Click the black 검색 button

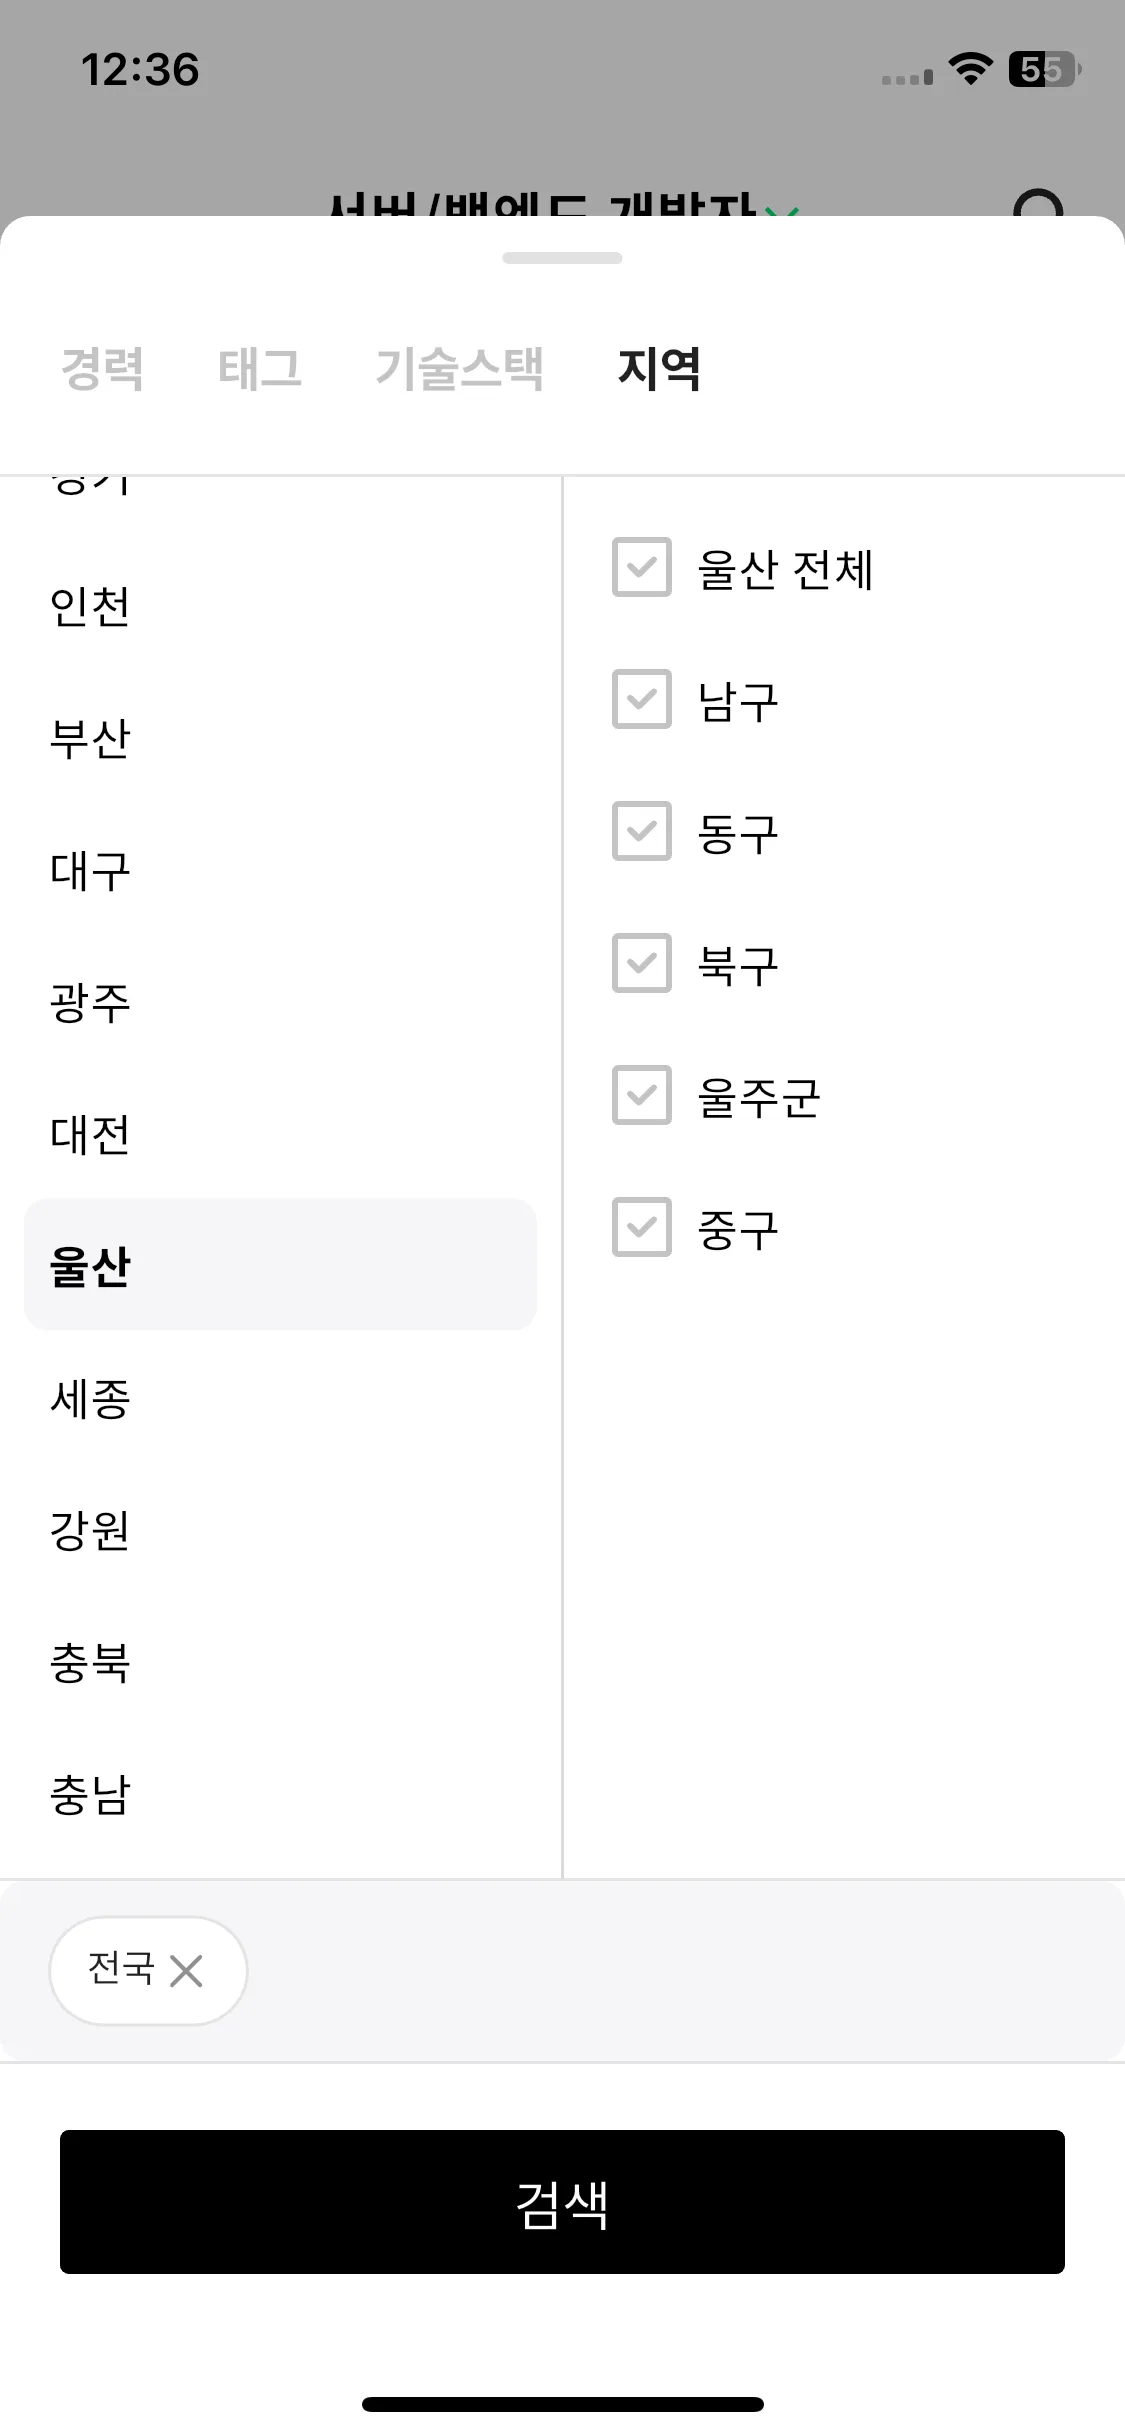pos(562,2202)
